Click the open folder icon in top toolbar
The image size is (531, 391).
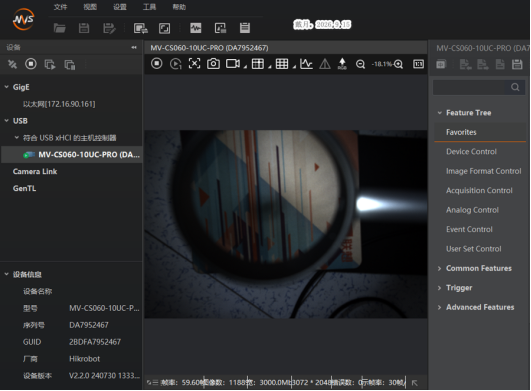pyautogui.click(x=60, y=28)
